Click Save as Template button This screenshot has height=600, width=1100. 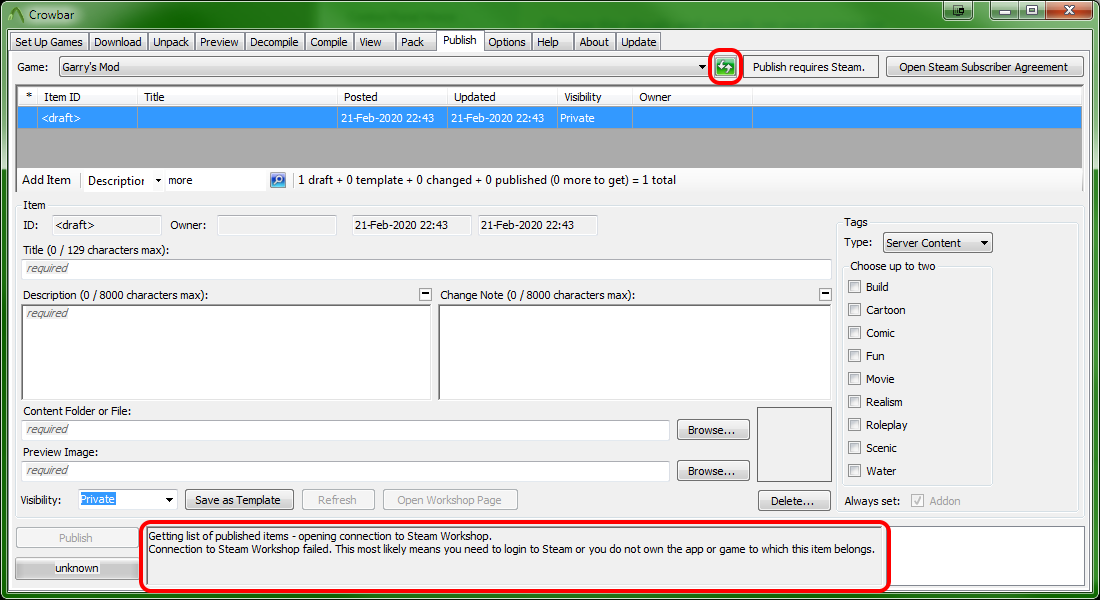click(x=239, y=500)
